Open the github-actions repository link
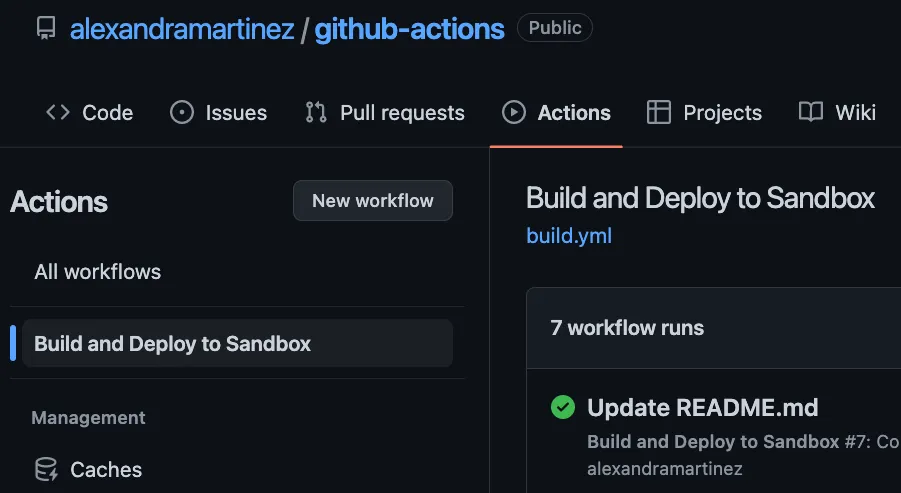This screenshot has height=493, width=901. (410, 29)
